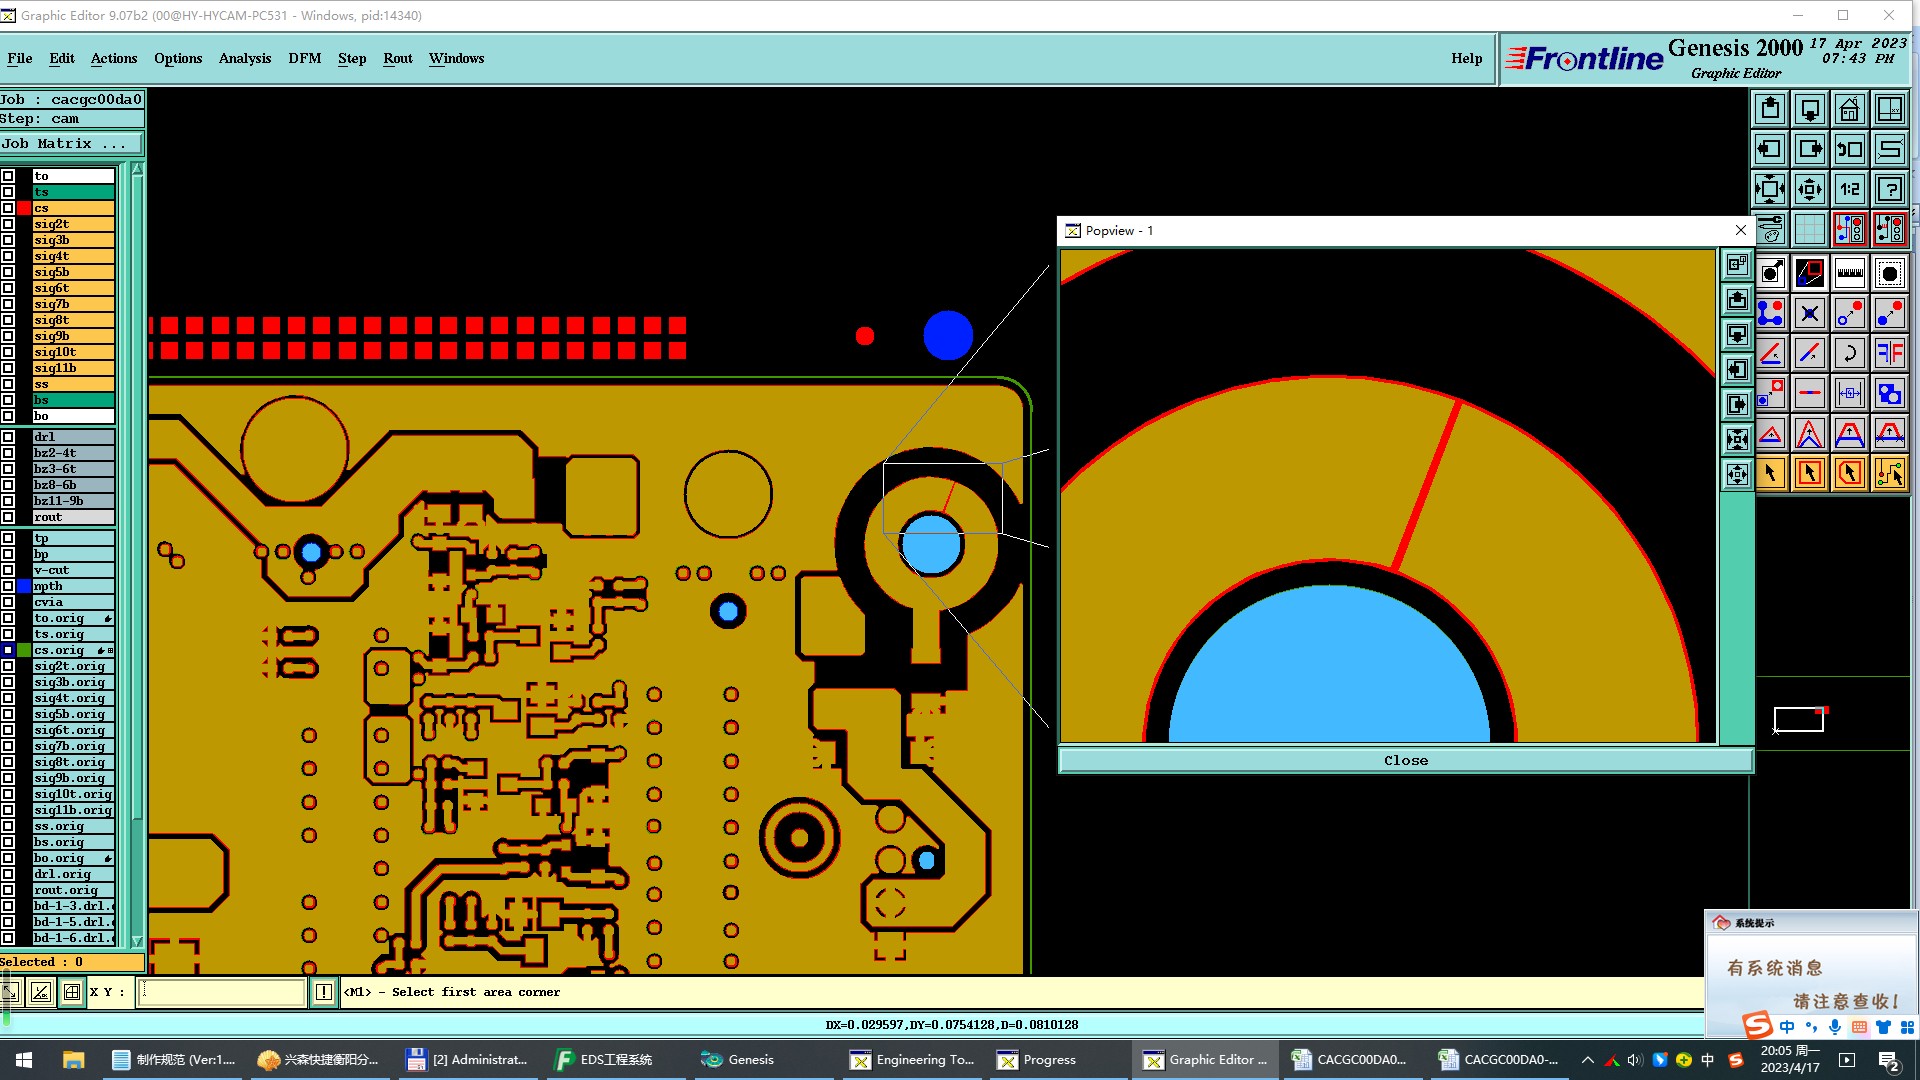Image resolution: width=1920 pixels, height=1080 pixels.
Task: Click the 1:2 zoom scale icon
Action: [1849, 189]
